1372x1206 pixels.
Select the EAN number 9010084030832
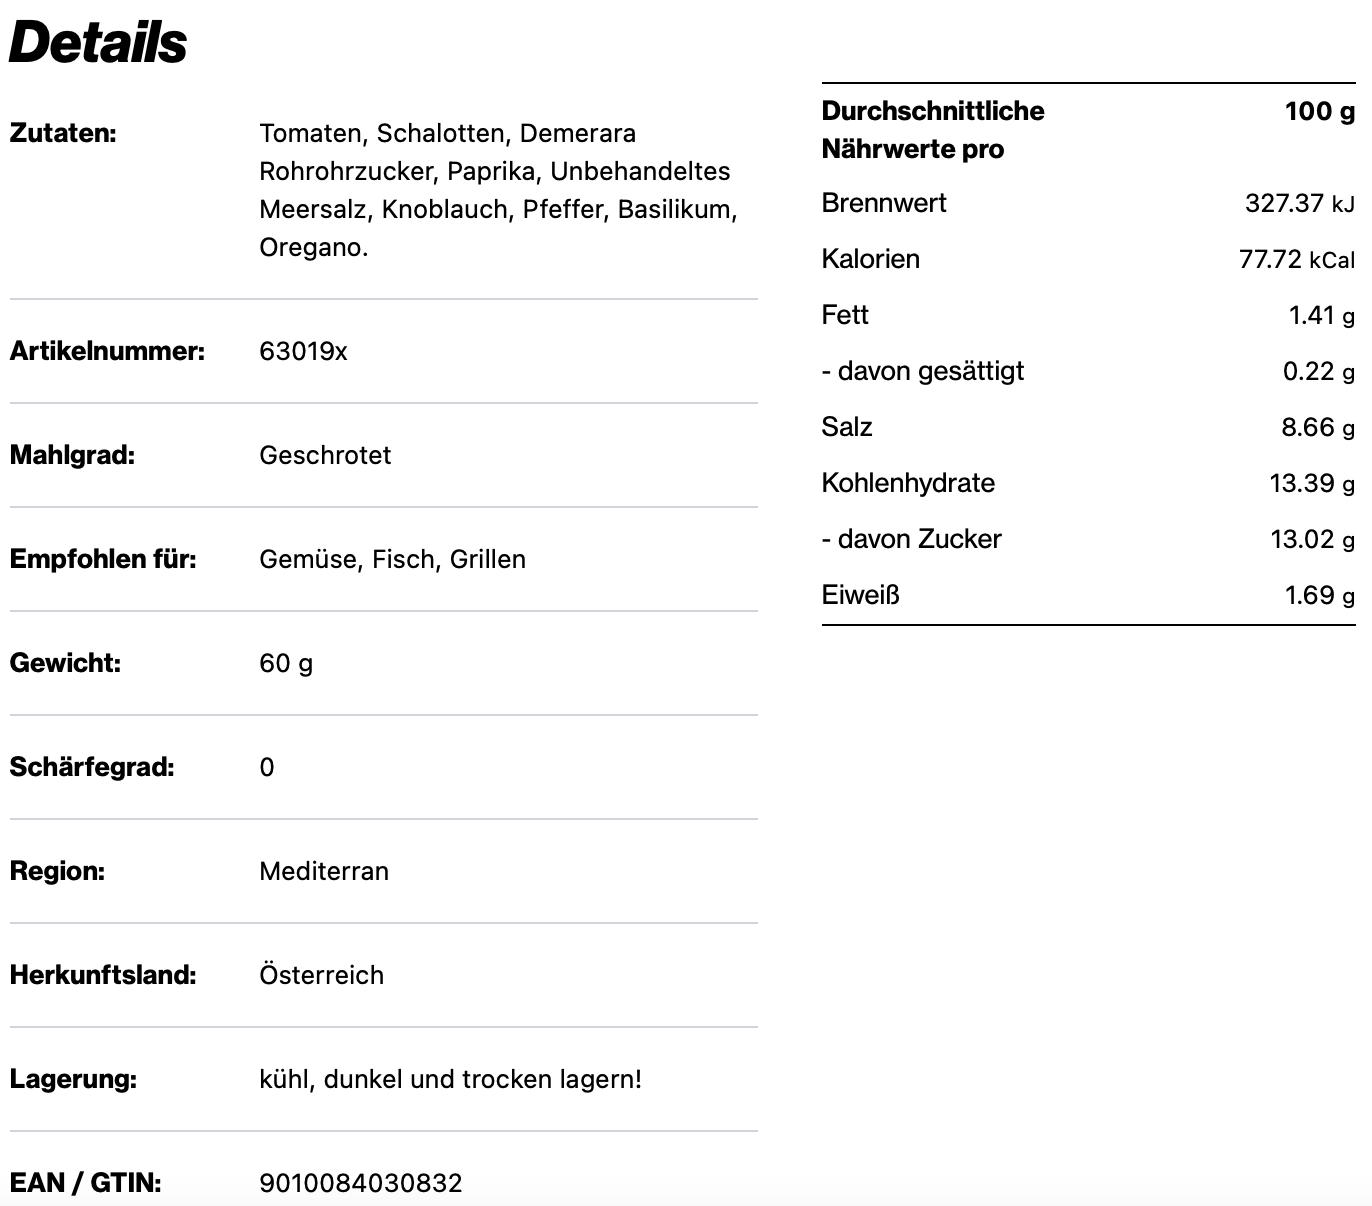(361, 1183)
